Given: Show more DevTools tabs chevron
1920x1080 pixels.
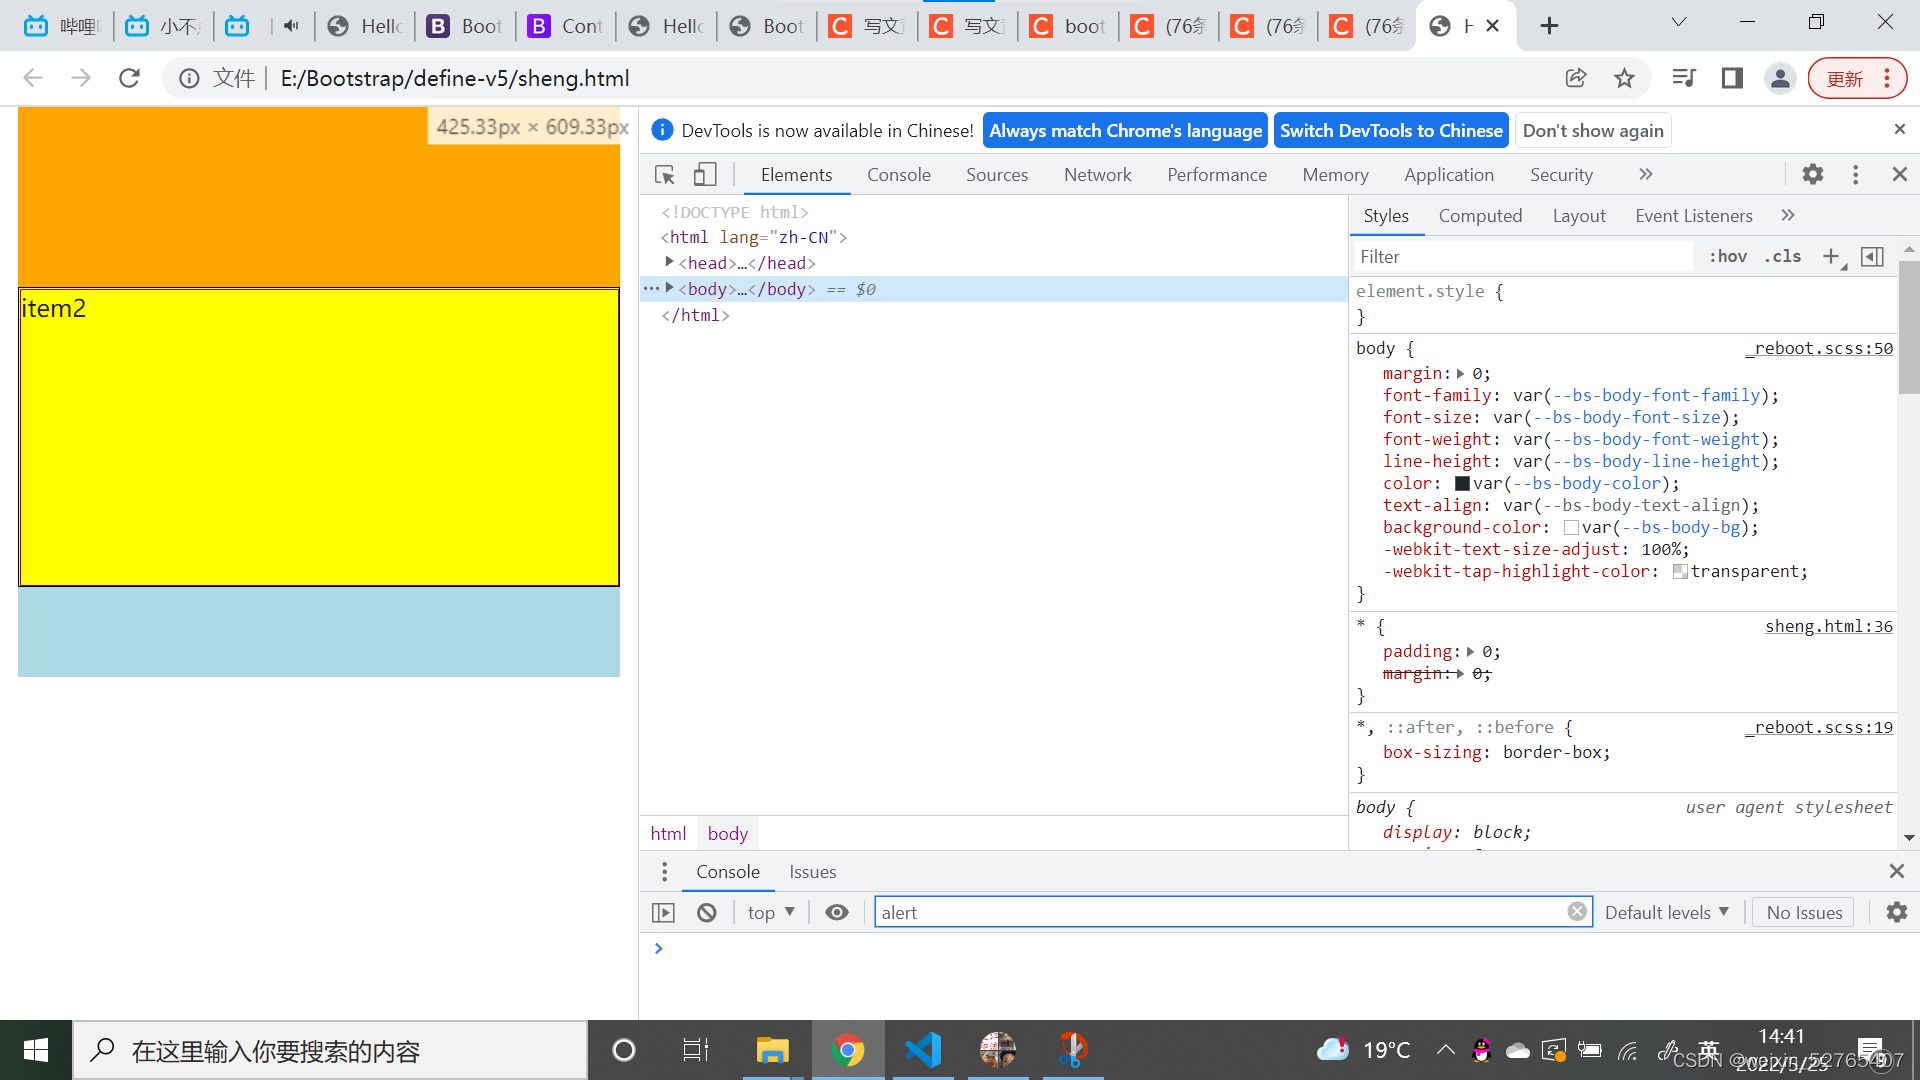Looking at the screenshot, I should pos(1646,175).
